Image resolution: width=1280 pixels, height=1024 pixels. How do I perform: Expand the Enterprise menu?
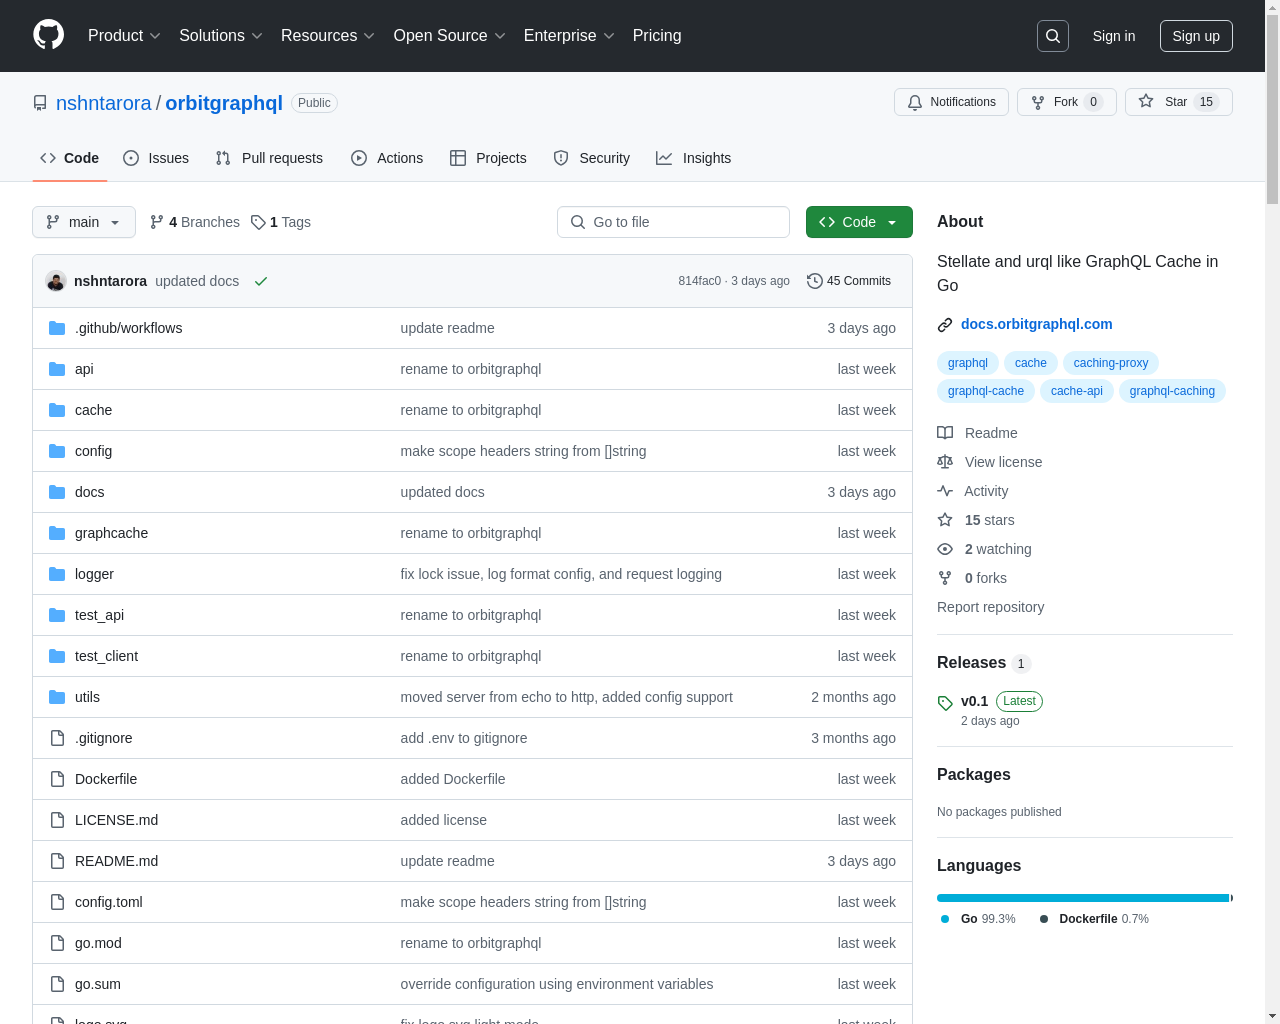[569, 36]
